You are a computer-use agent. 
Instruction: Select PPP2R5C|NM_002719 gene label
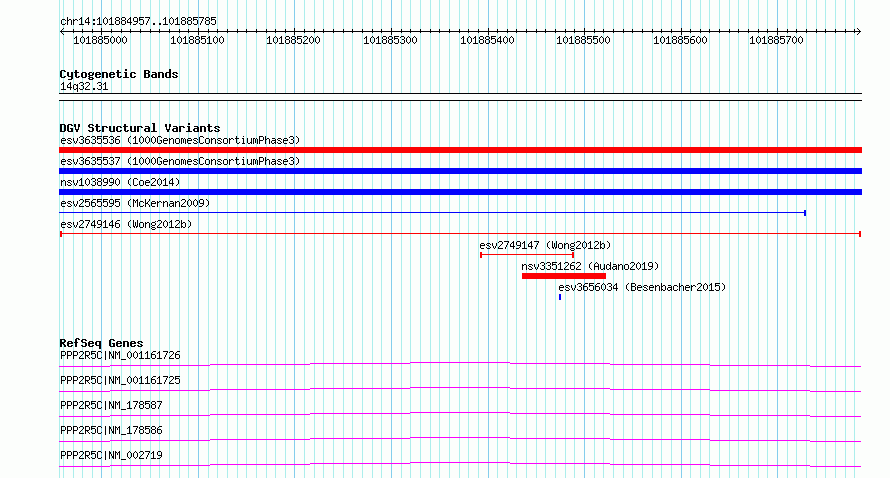pyautogui.click(x=111, y=455)
